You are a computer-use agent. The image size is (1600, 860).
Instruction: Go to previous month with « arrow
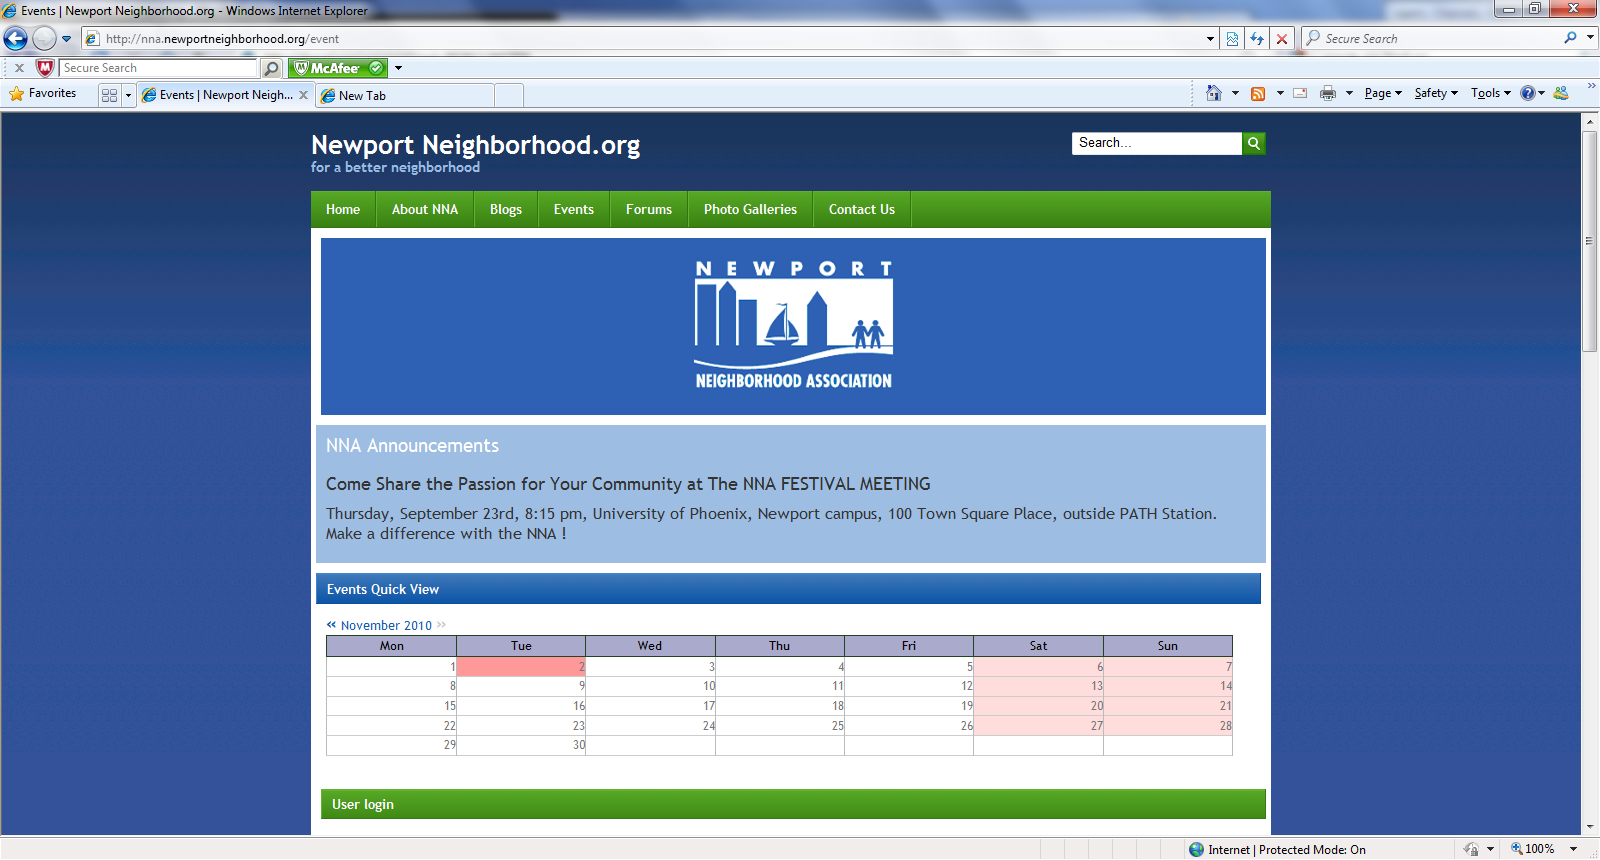click(331, 625)
